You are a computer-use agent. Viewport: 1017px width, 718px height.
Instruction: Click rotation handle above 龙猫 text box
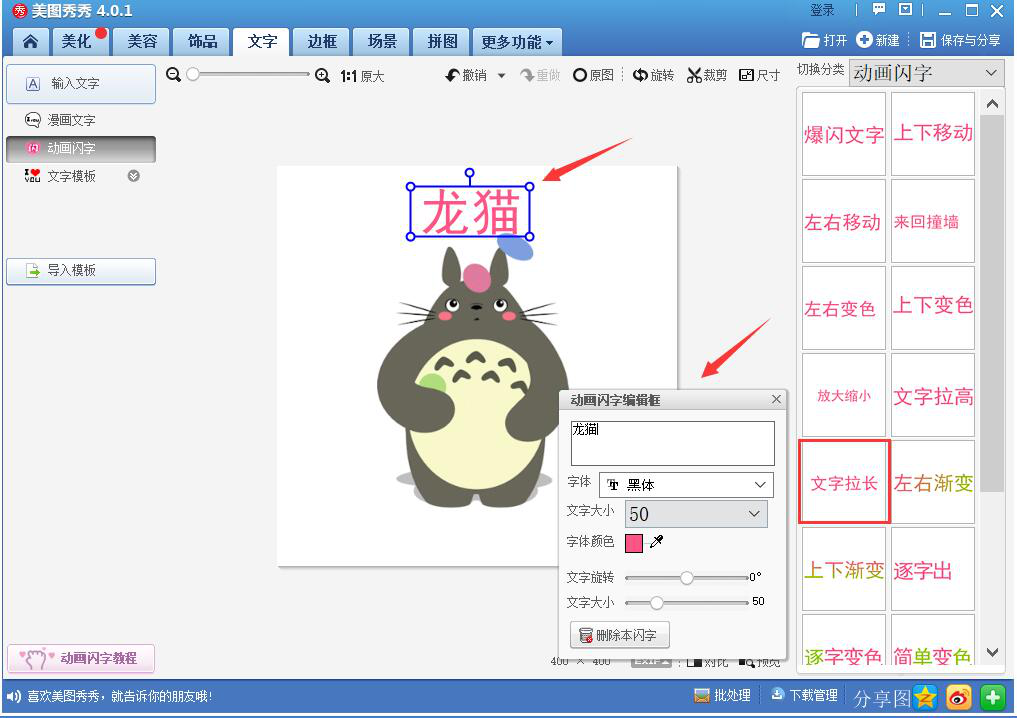tap(470, 173)
